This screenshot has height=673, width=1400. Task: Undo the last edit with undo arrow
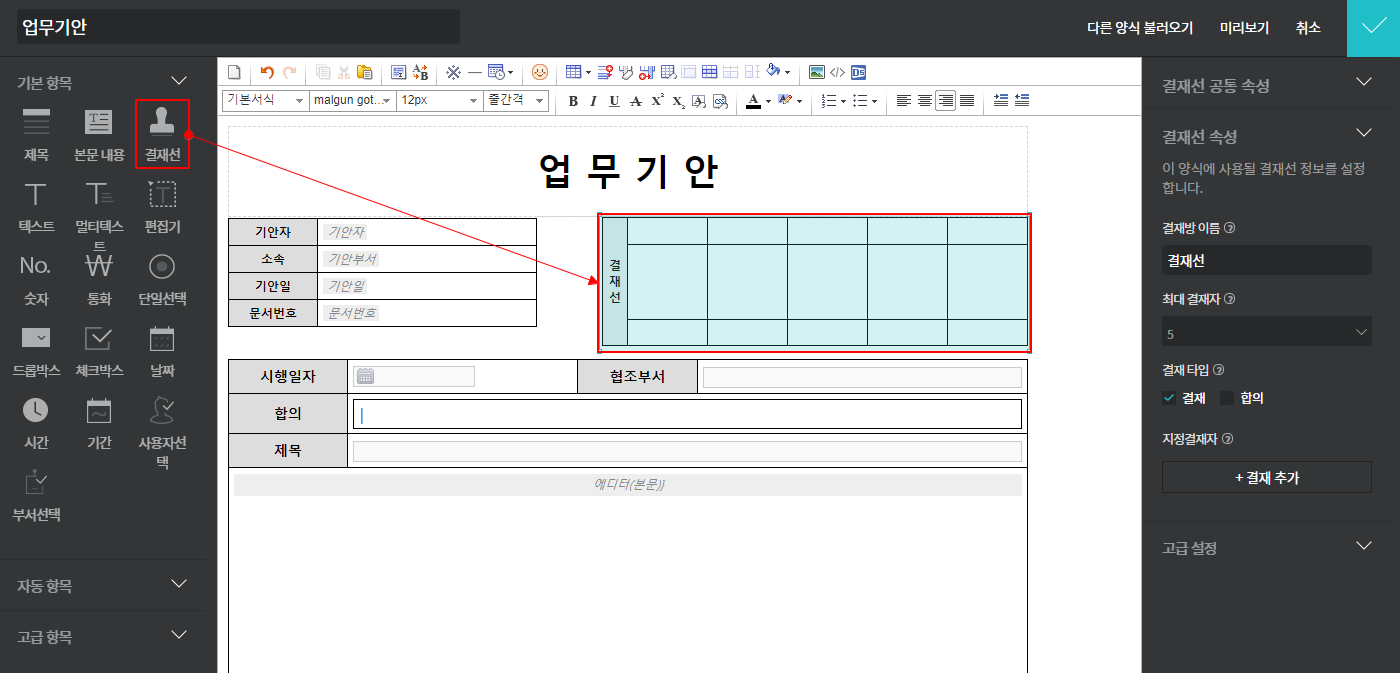tap(267, 72)
